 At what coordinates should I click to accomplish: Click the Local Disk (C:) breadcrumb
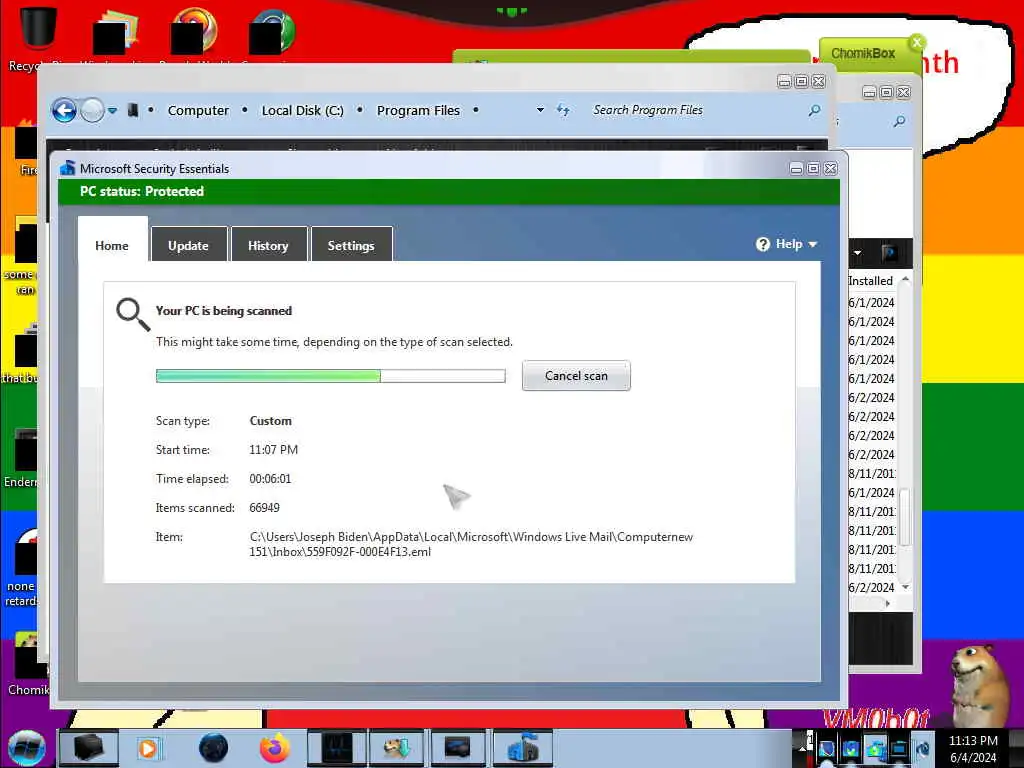point(302,110)
